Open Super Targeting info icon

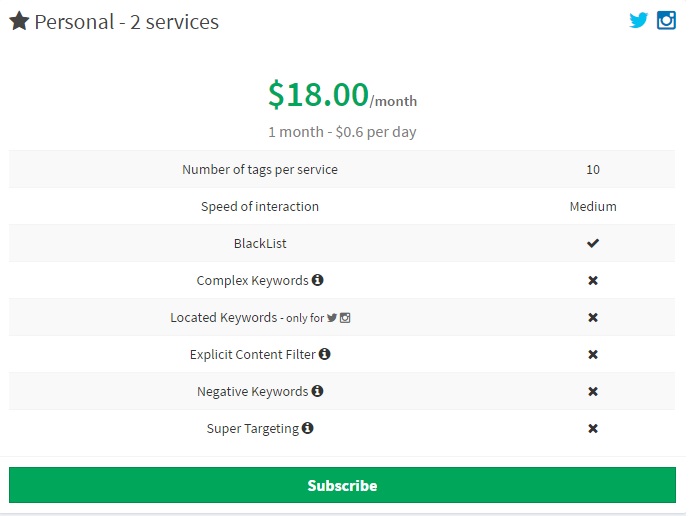tap(307, 428)
